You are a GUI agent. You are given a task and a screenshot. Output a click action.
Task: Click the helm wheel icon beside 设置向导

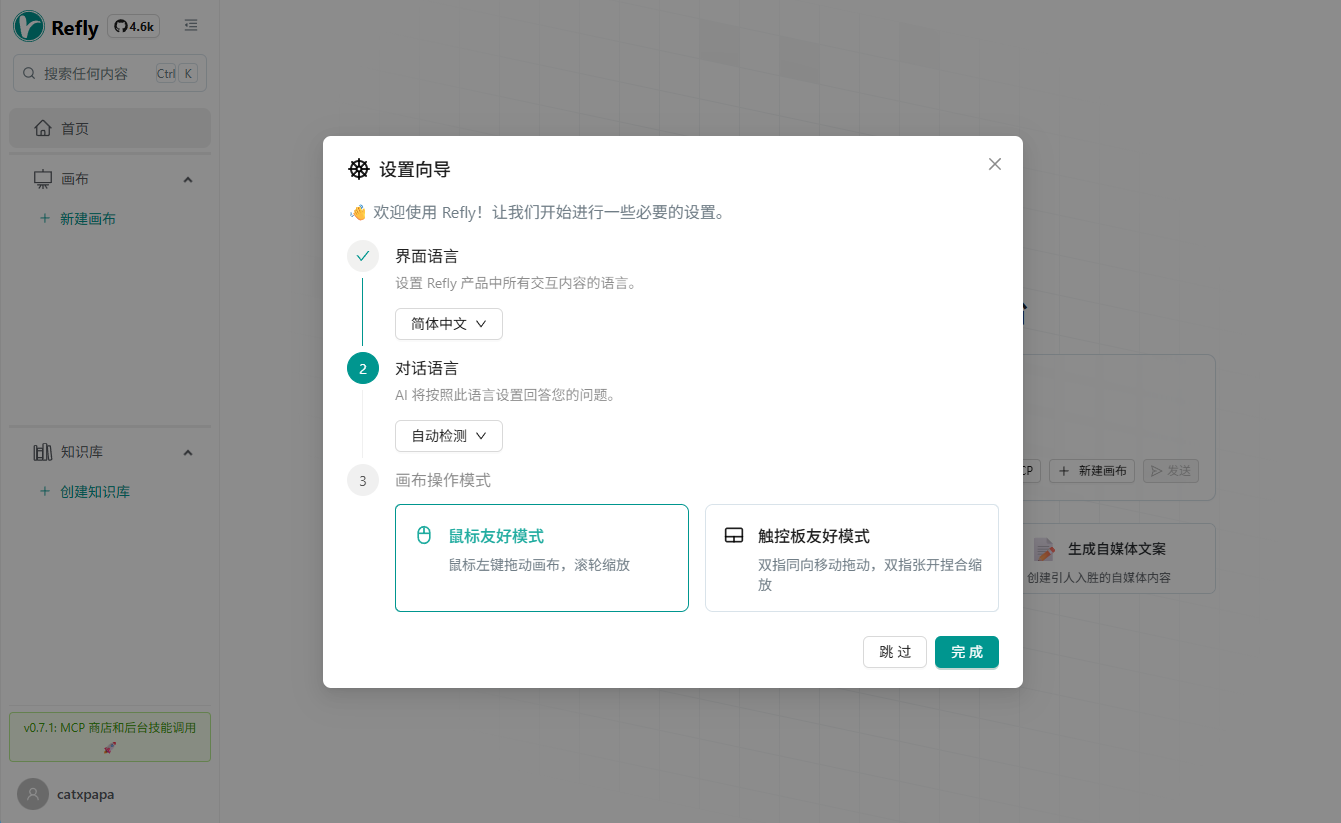click(359, 169)
